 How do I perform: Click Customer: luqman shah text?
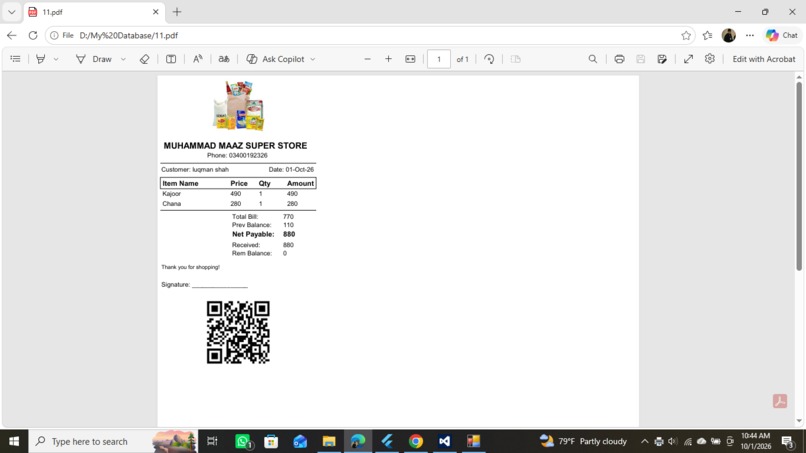195,169
